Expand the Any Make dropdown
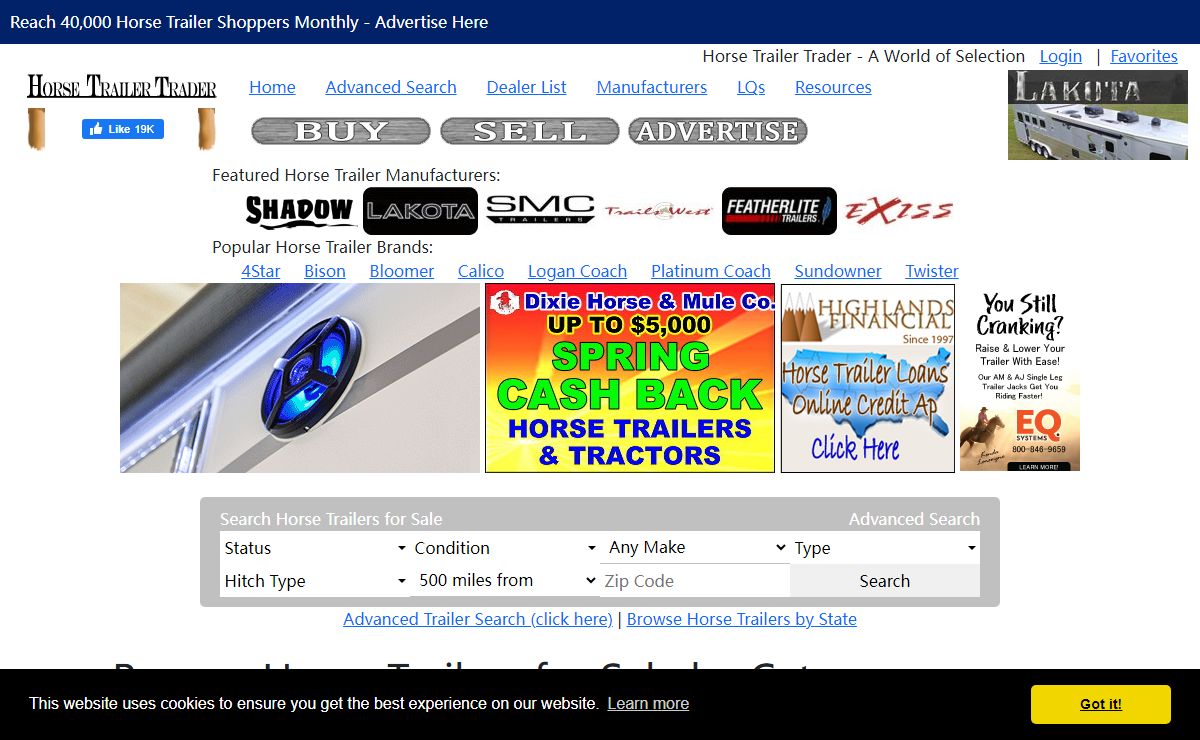 point(695,547)
